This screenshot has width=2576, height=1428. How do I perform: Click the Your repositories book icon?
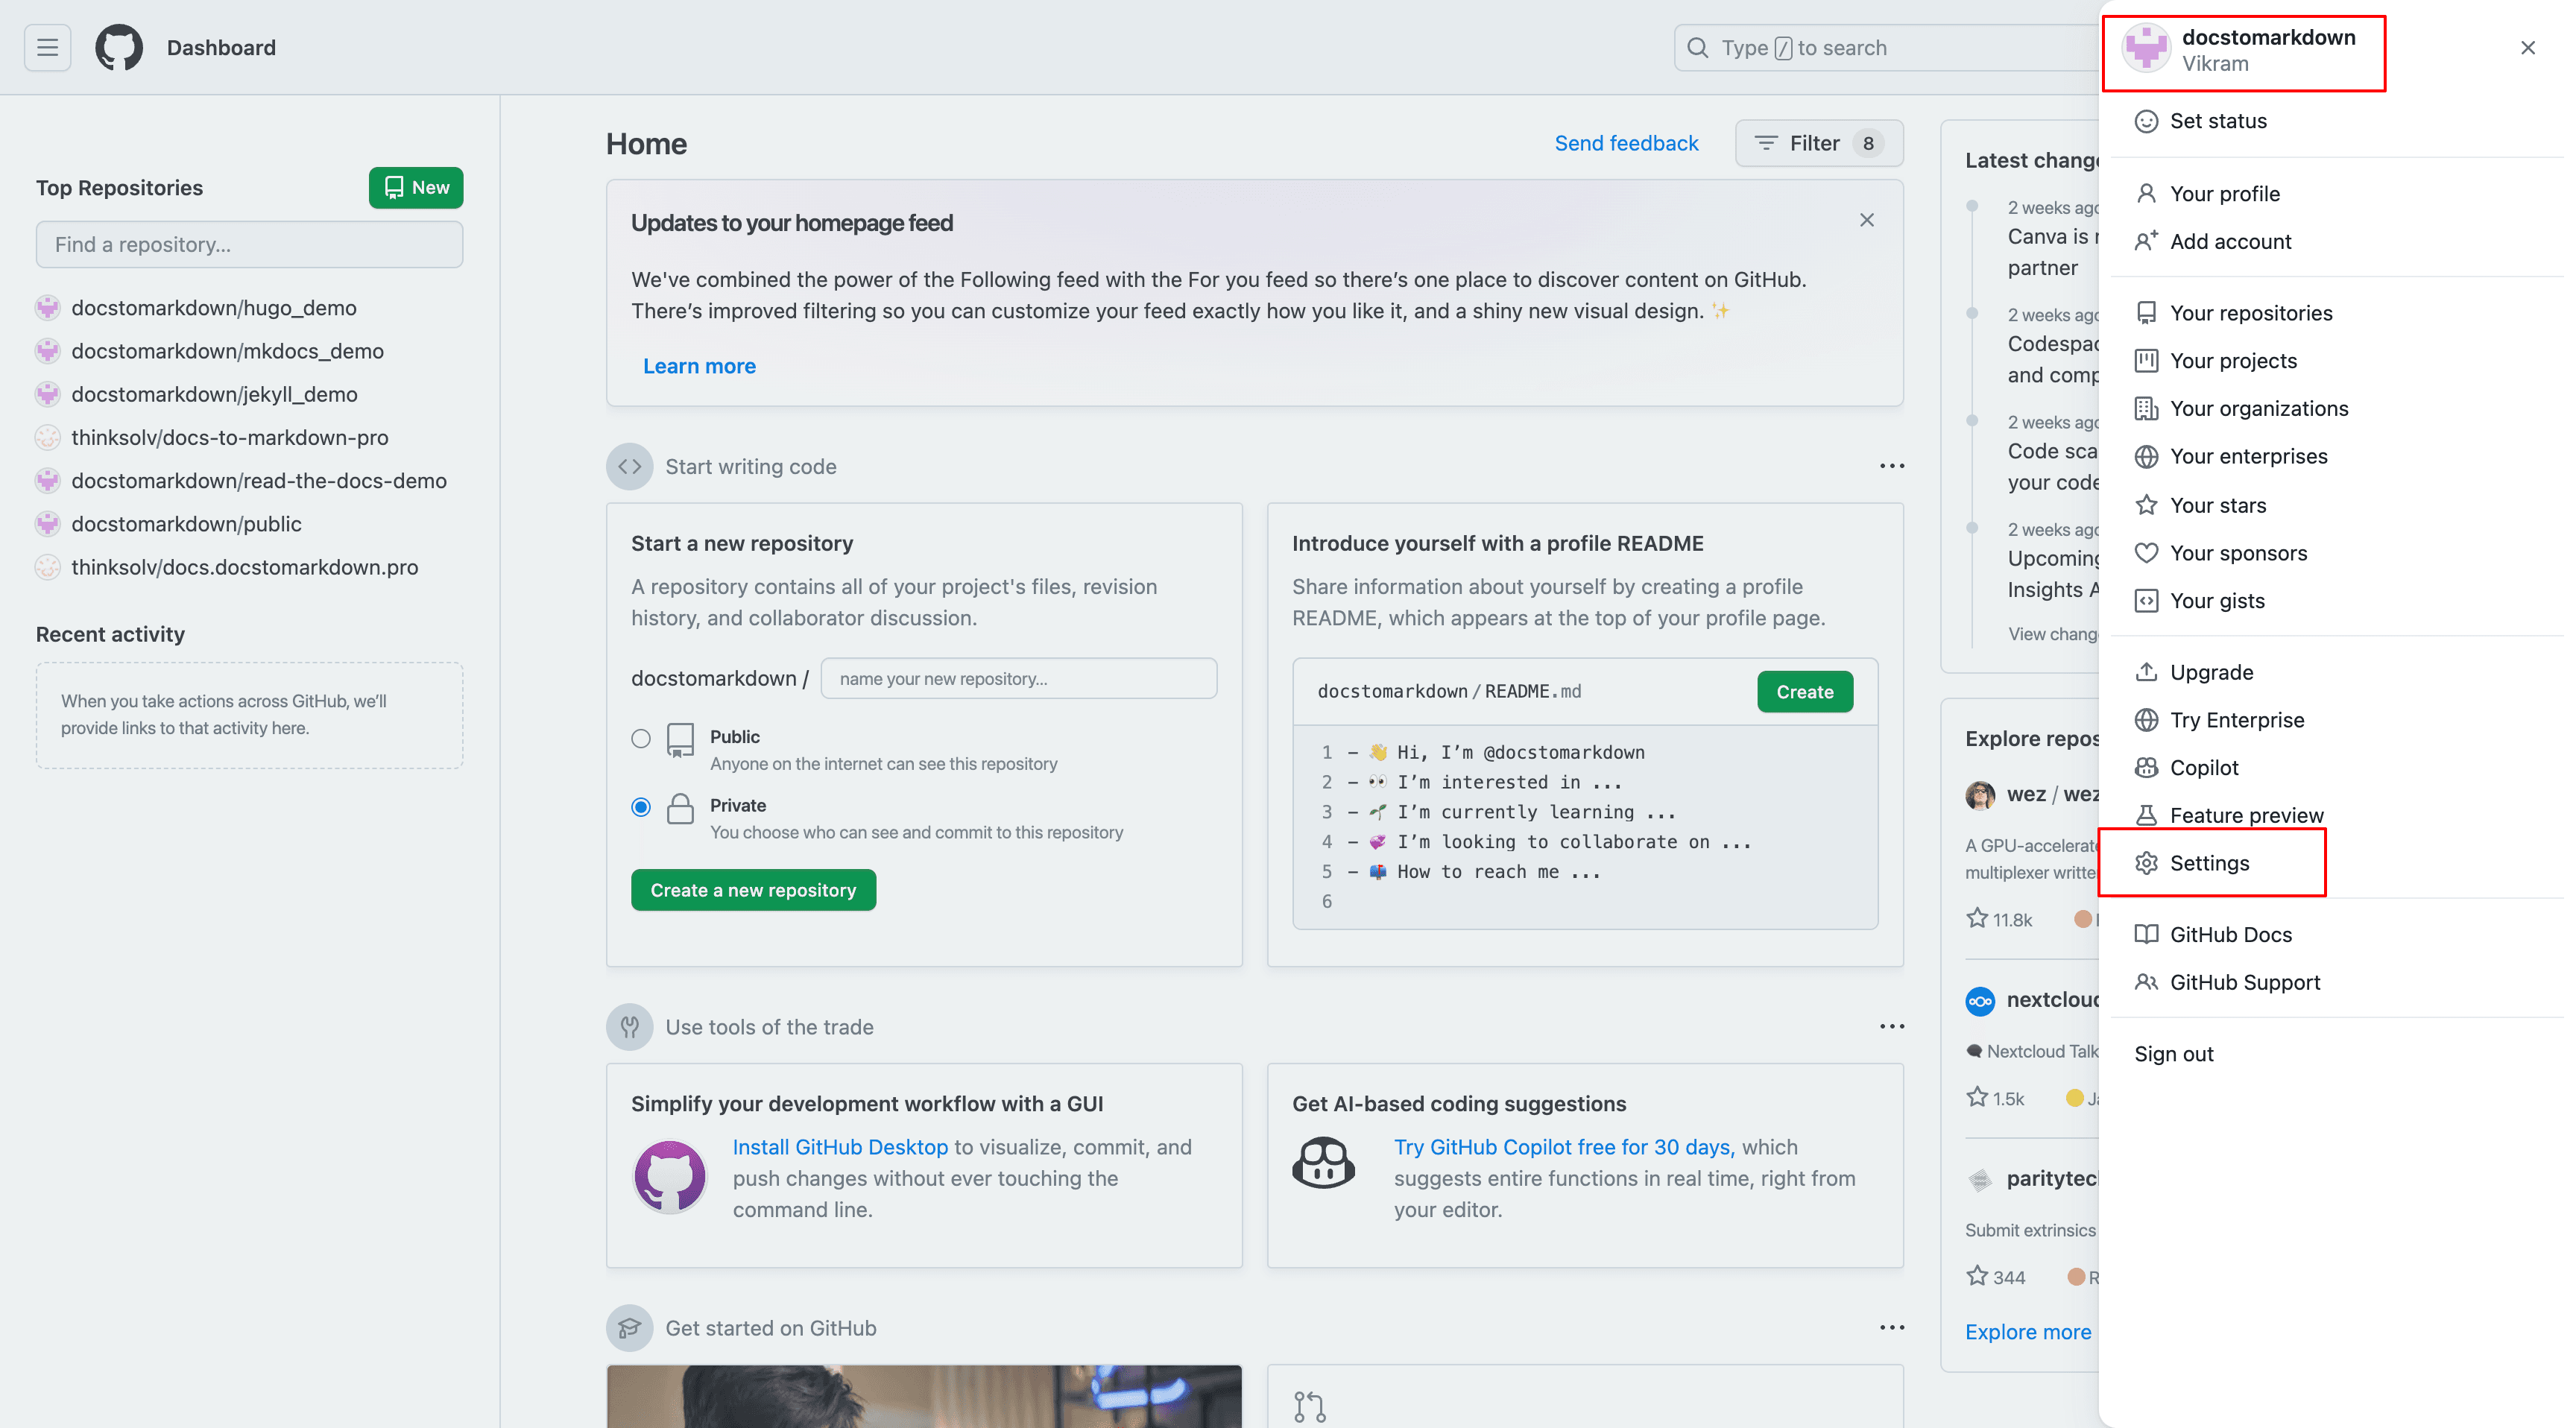pos(2145,313)
